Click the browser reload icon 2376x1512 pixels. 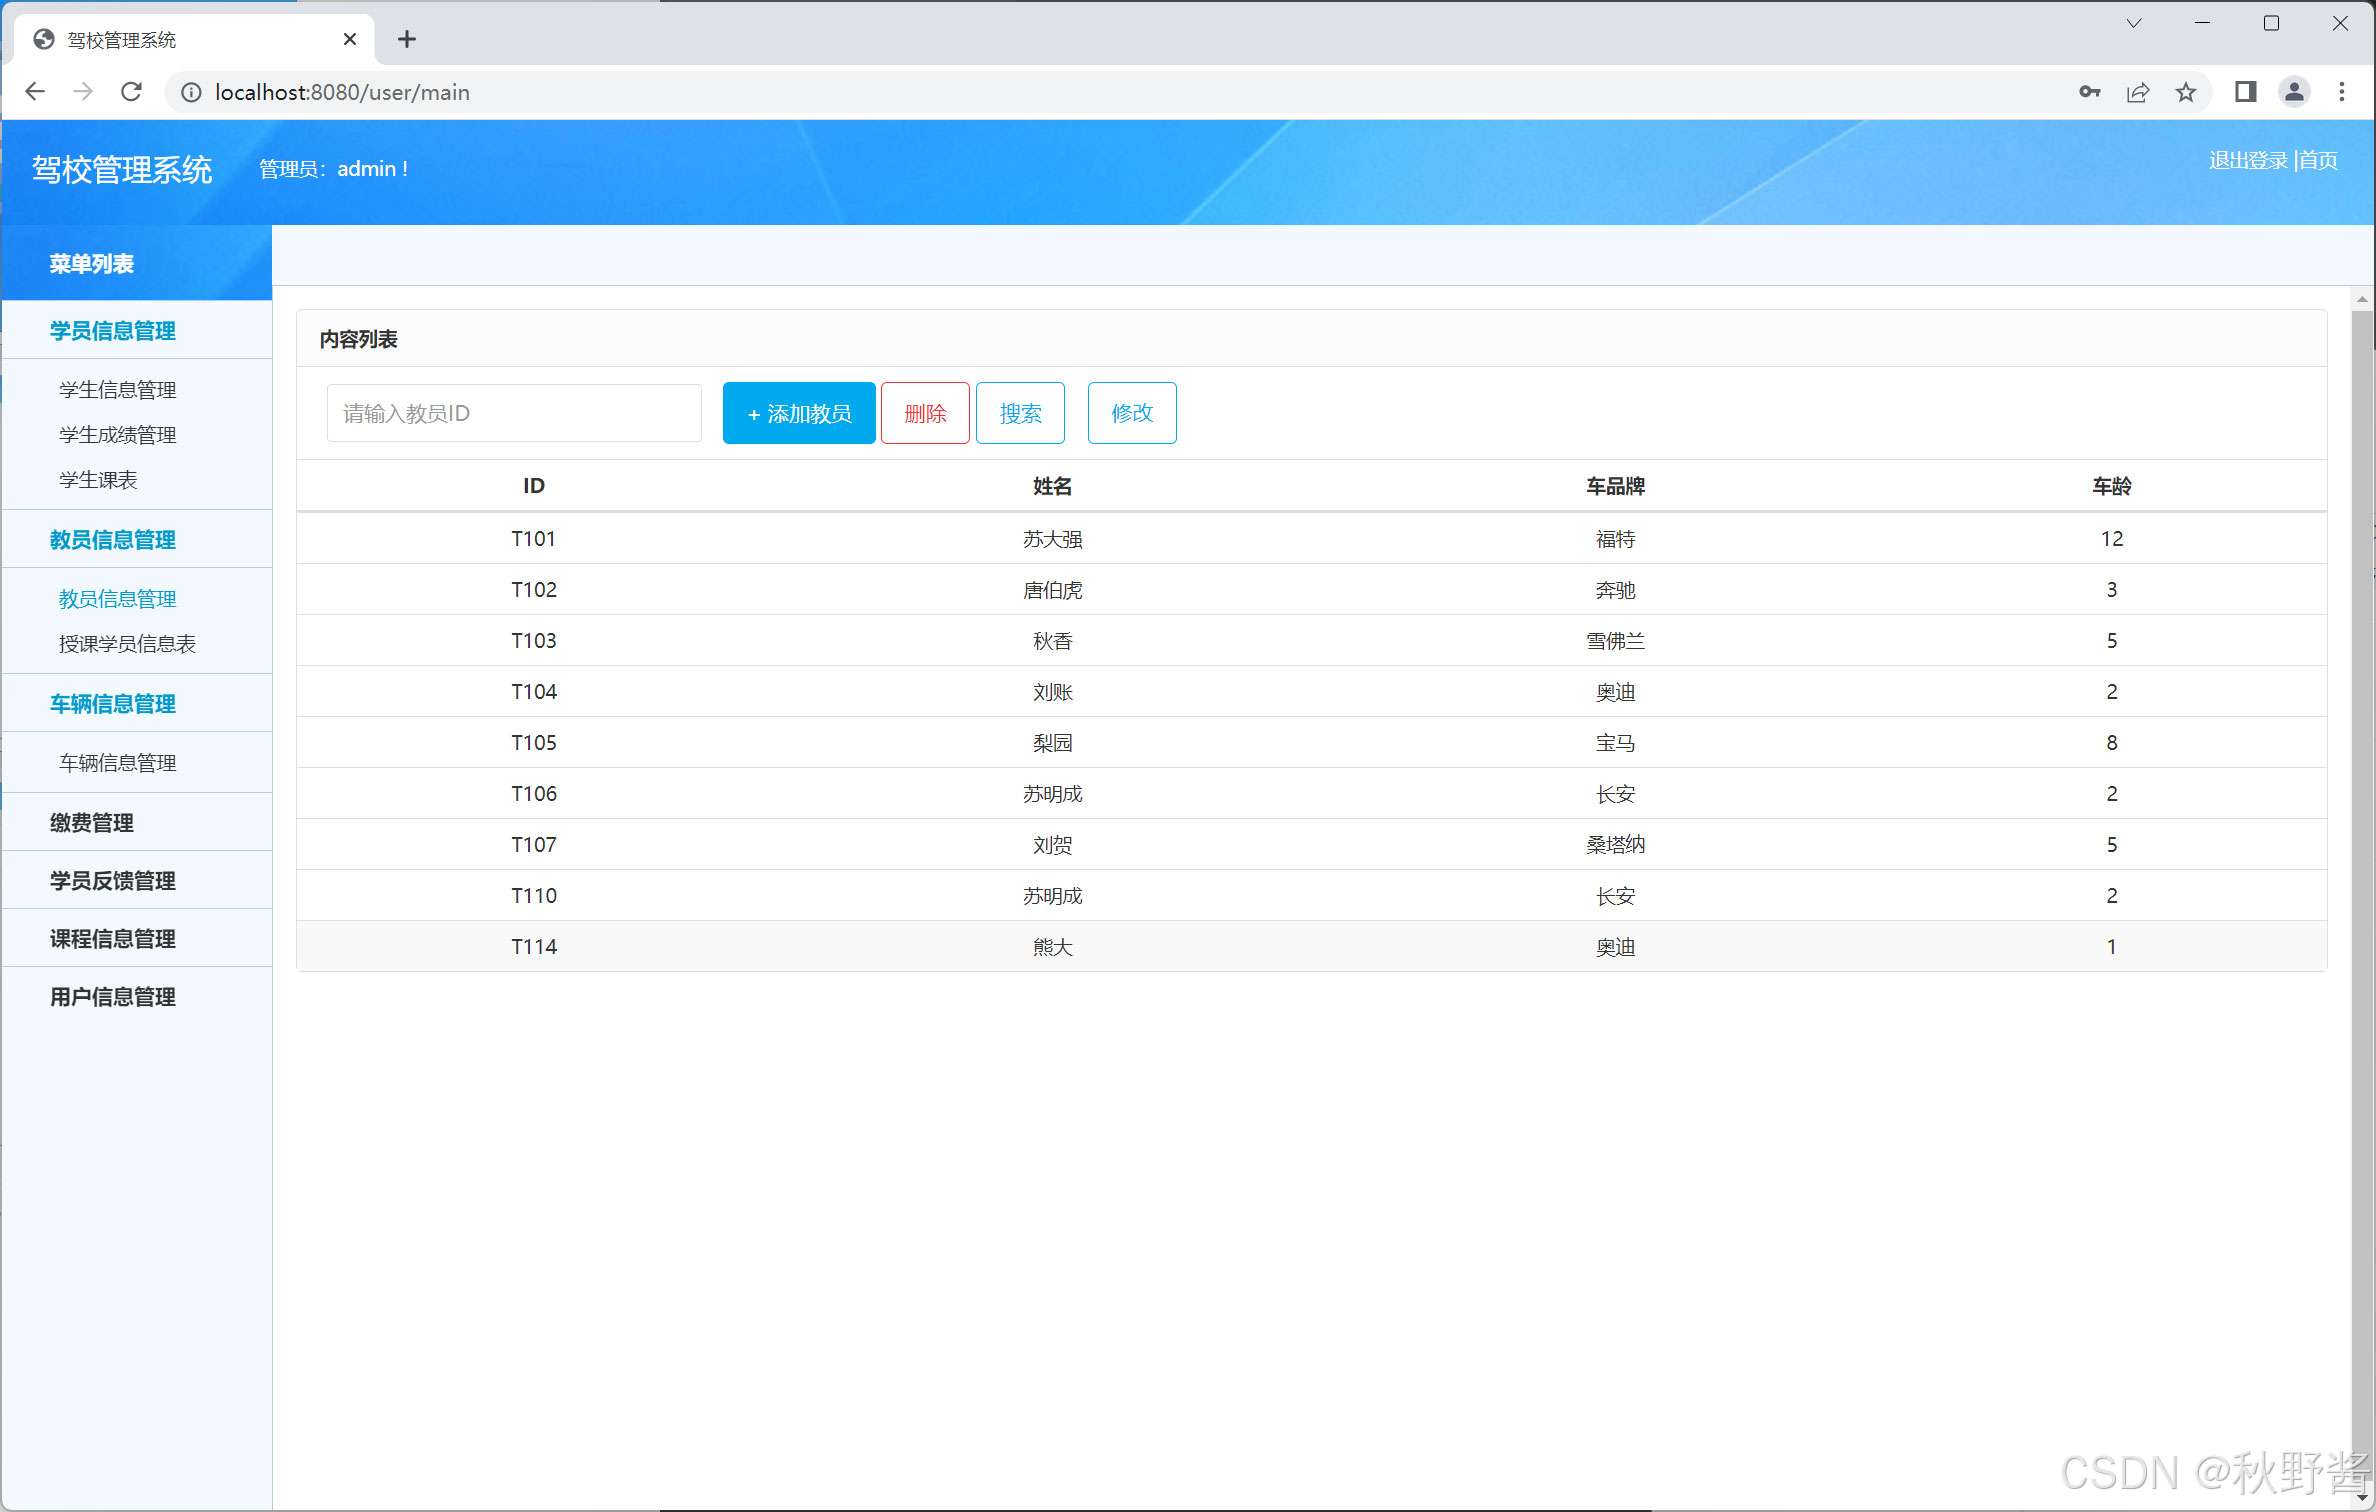click(x=131, y=92)
